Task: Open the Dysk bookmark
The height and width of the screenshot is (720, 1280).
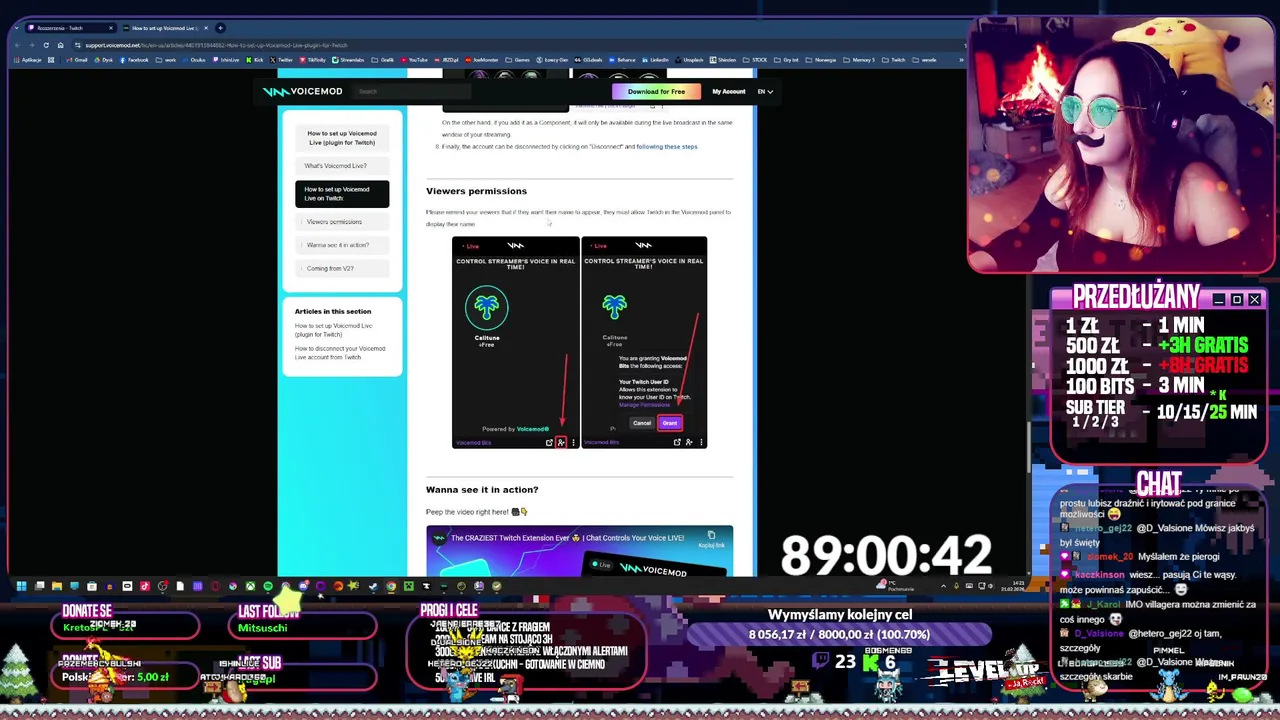Action: pos(104,60)
